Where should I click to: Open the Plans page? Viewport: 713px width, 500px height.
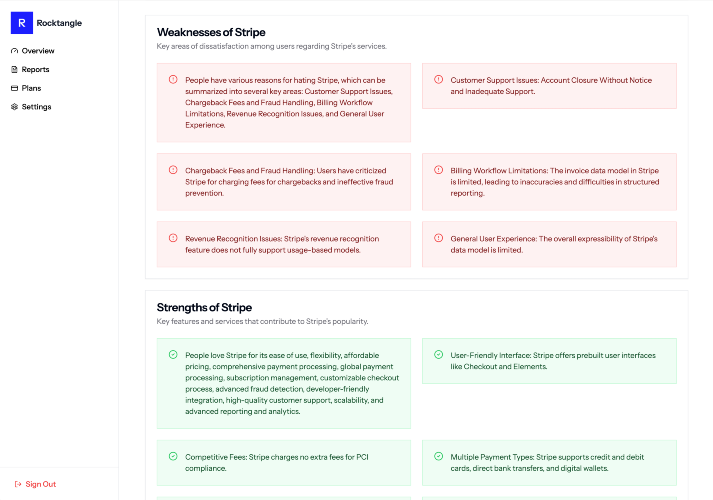coord(26,88)
